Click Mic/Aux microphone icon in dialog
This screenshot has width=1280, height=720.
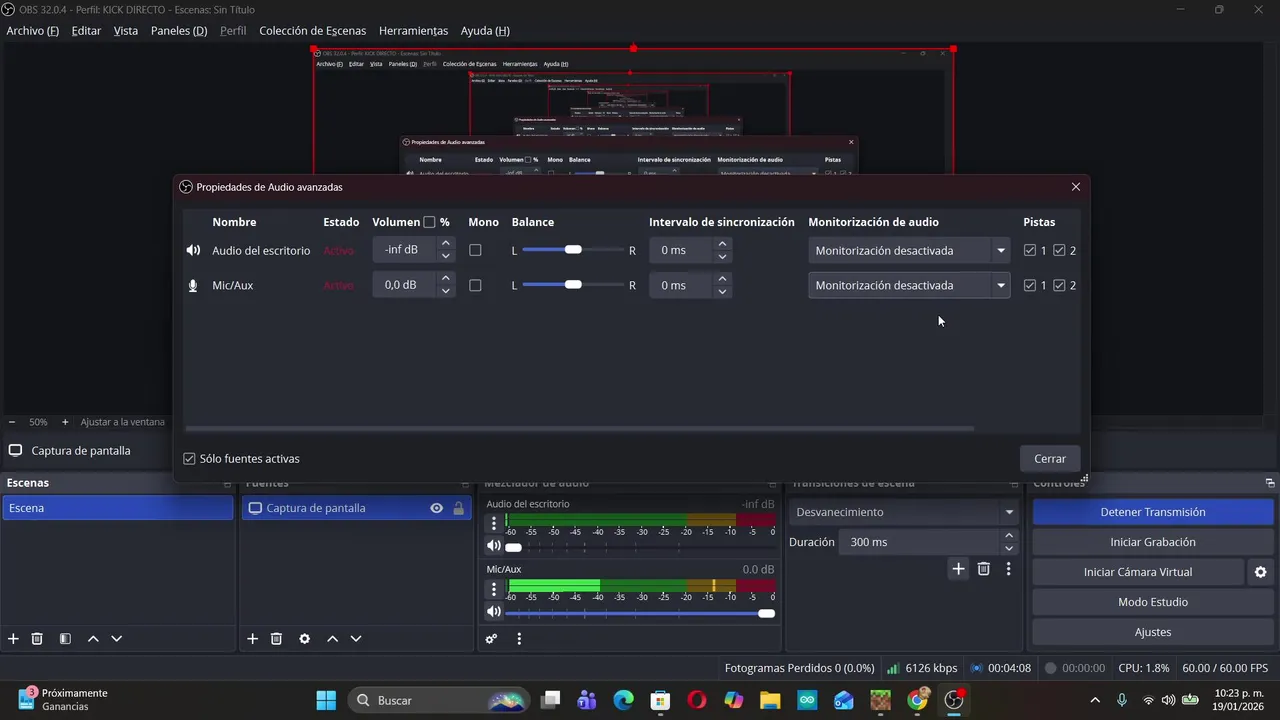(193, 285)
